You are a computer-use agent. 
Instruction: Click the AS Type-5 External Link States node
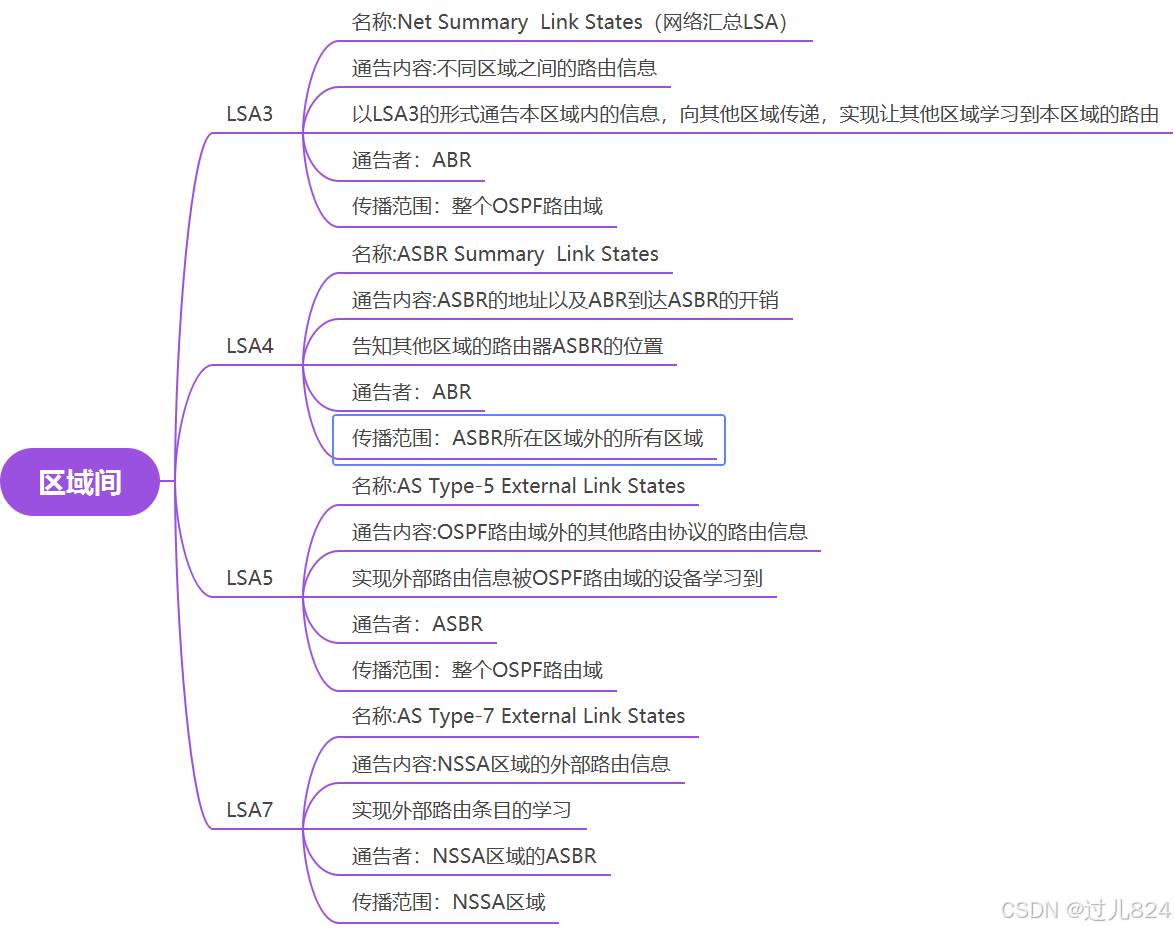[518, 486]
